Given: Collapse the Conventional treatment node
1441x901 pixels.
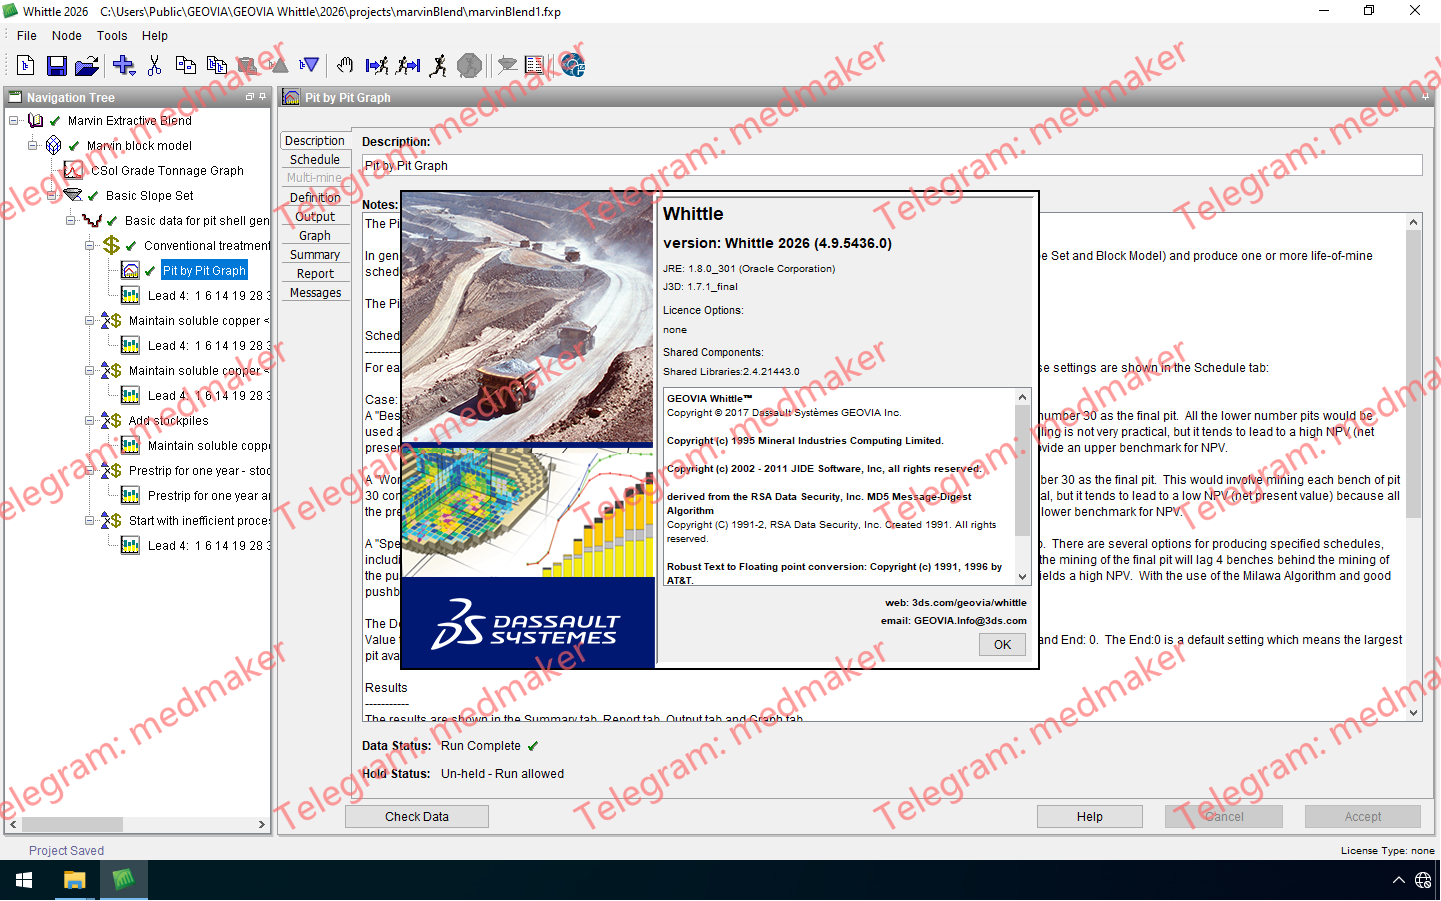Looking at the screenshot, I should (x=89, y=246).
